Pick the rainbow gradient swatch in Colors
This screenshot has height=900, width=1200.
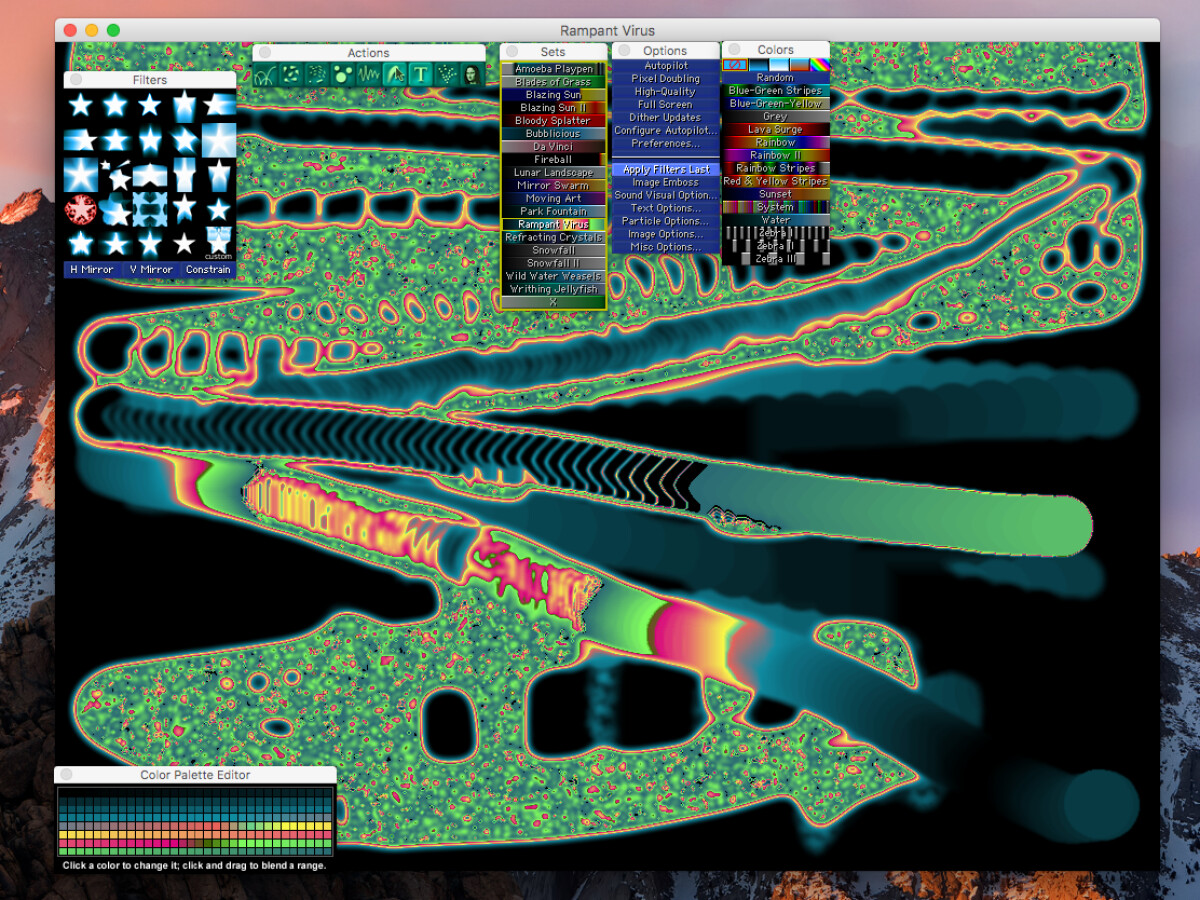(820, 64)
